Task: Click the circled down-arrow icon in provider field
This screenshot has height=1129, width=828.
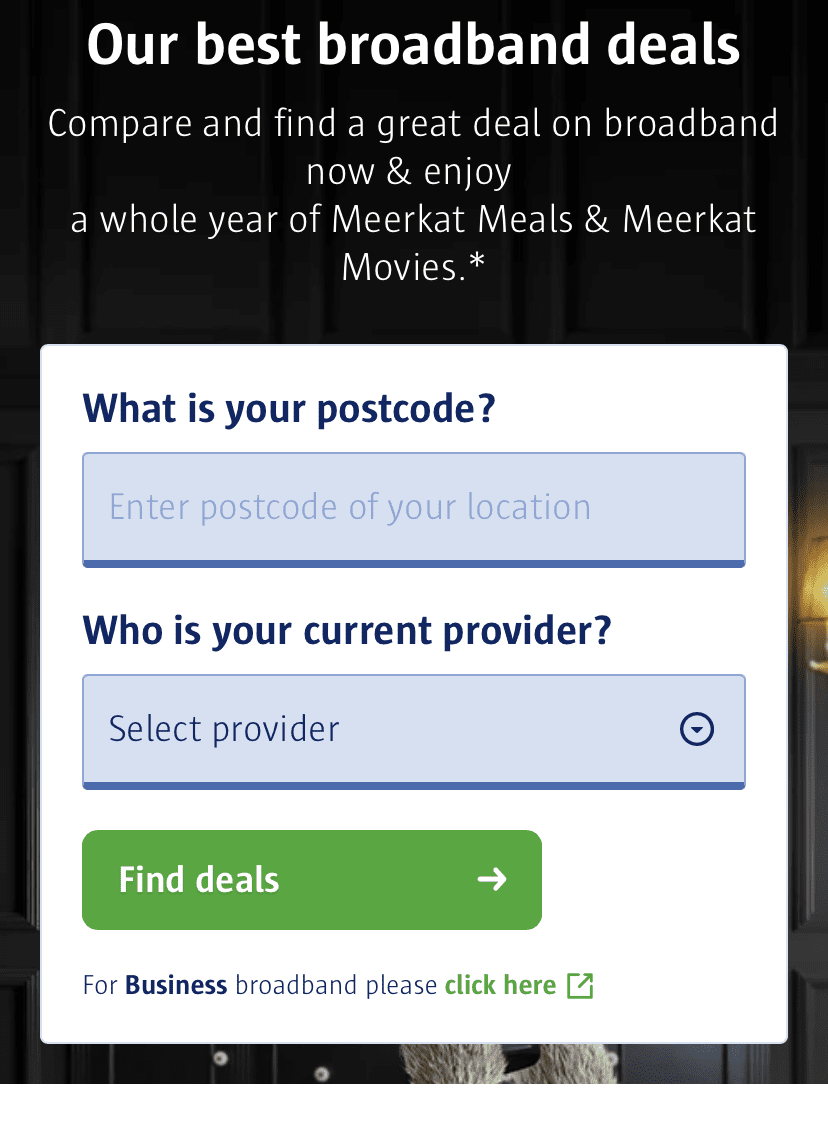Action: click(x=697, y=729)
